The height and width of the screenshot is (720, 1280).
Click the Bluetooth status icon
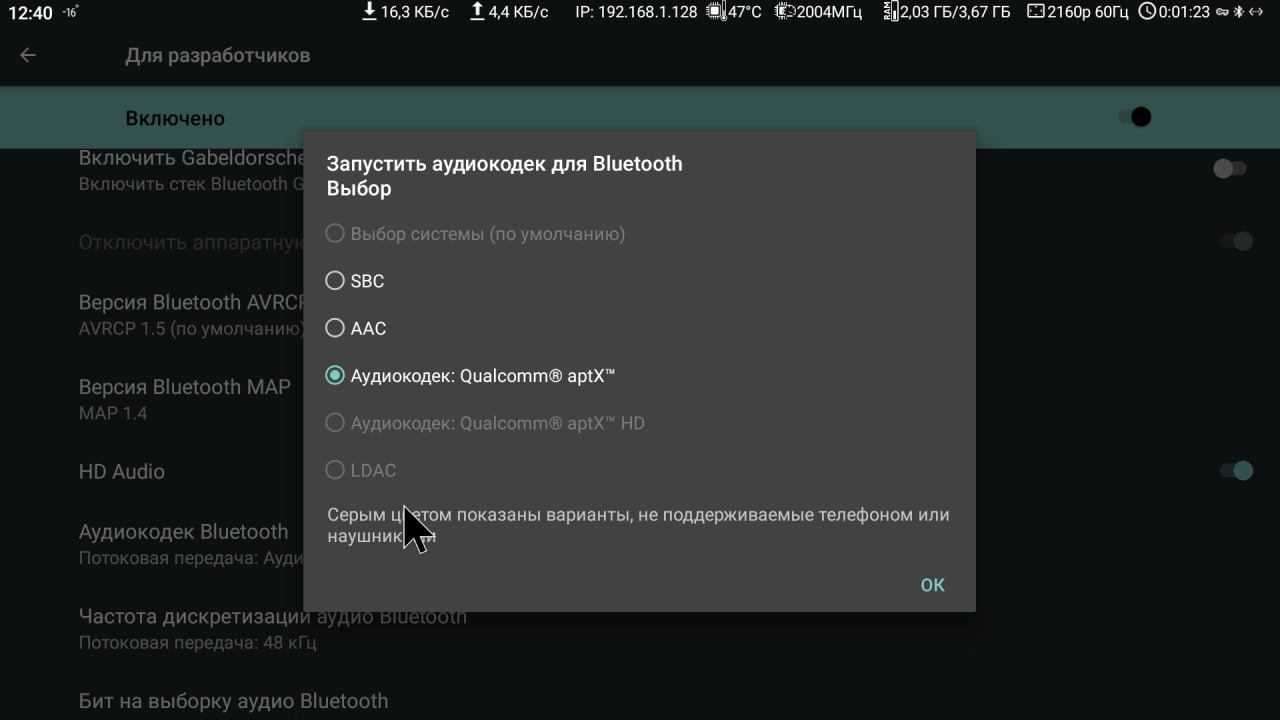(x=1236, y=12)
